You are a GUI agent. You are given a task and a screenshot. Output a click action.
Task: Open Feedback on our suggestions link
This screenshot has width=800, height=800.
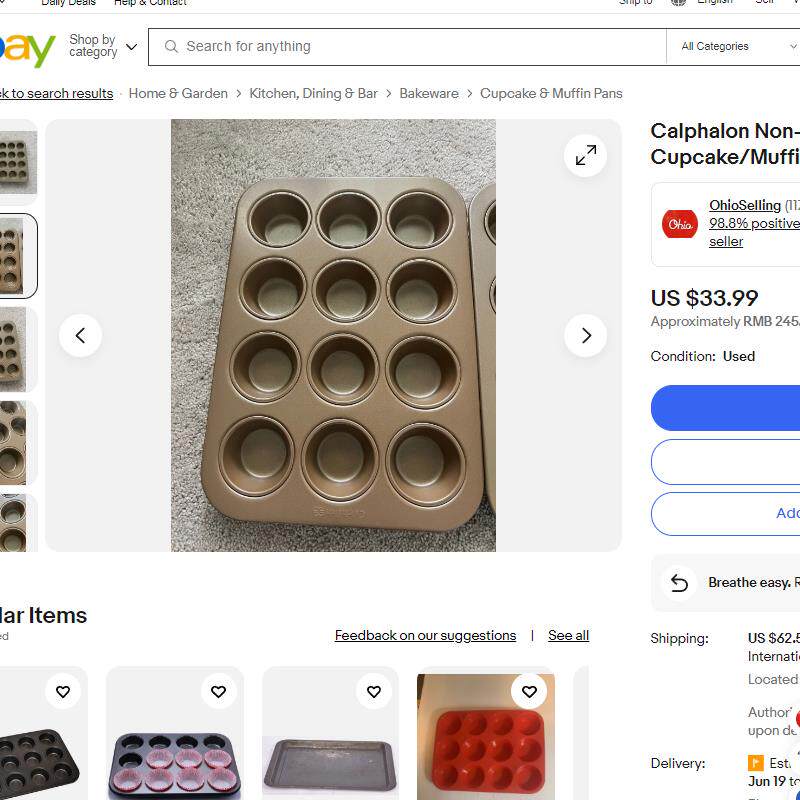(x=425, y=636)
